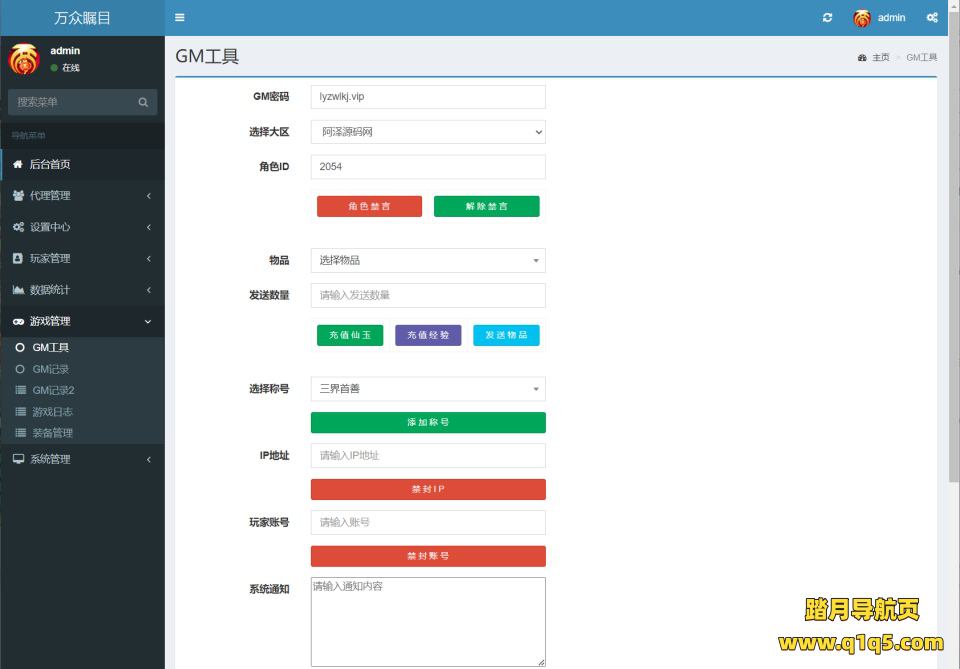Viewport: 960px width, 669px height.
Task: Toggle the sidebar hamburger menu icon
Action: click(179, 18)
